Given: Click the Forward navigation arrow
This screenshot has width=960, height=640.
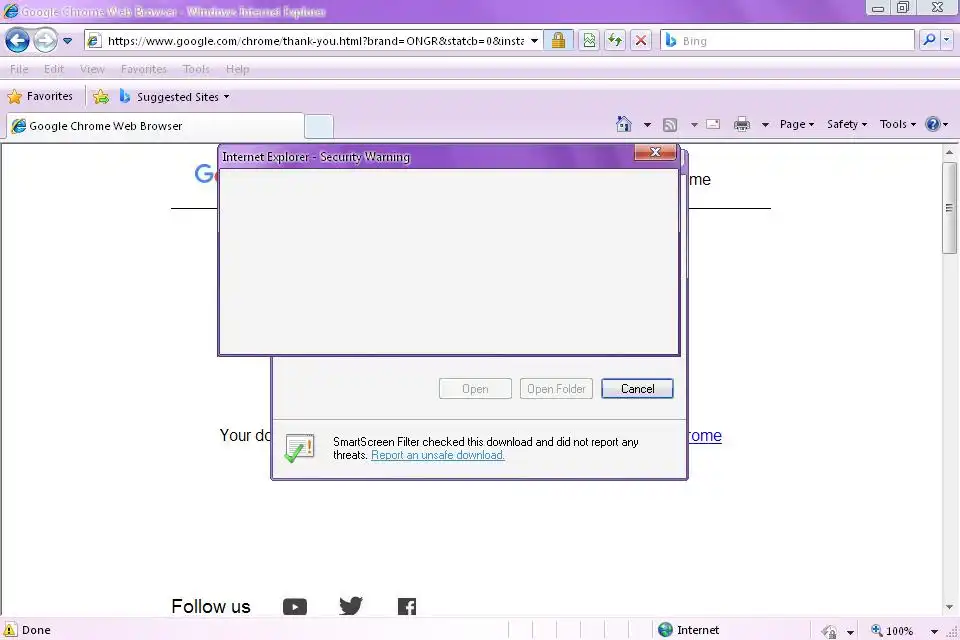Looking at the screenshot, I should pyautogui.click(x=45, y=41).
